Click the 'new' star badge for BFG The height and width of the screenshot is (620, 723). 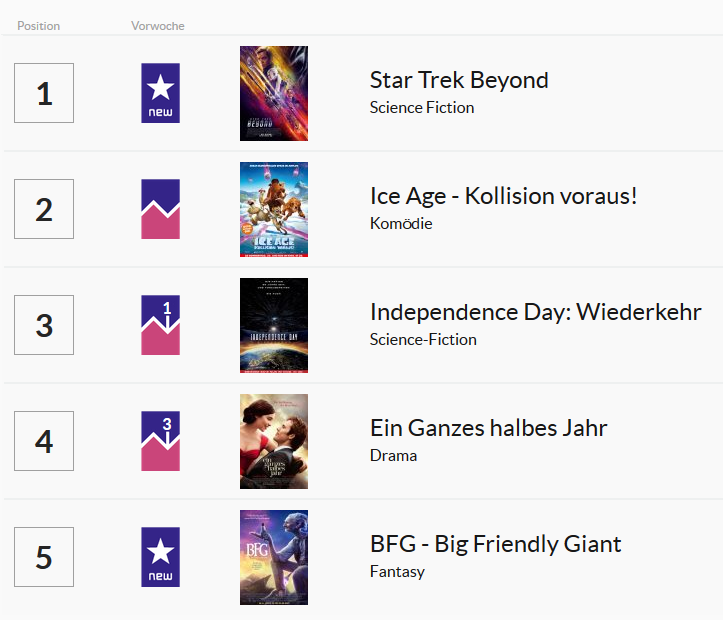[160, 557]
